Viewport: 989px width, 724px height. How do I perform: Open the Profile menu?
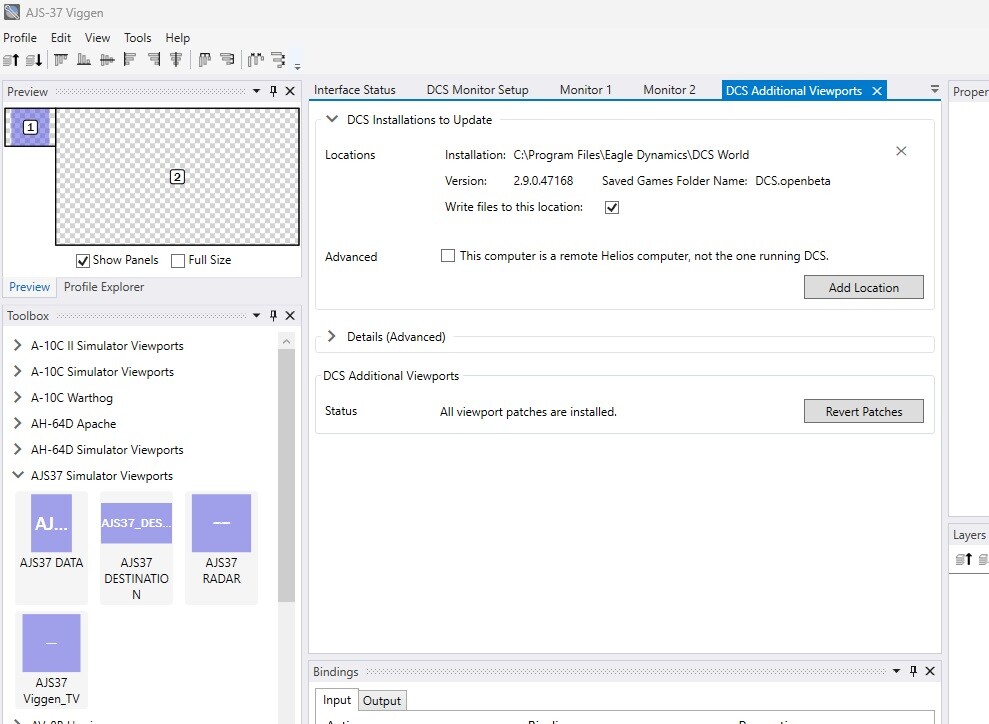pos(20,38)
